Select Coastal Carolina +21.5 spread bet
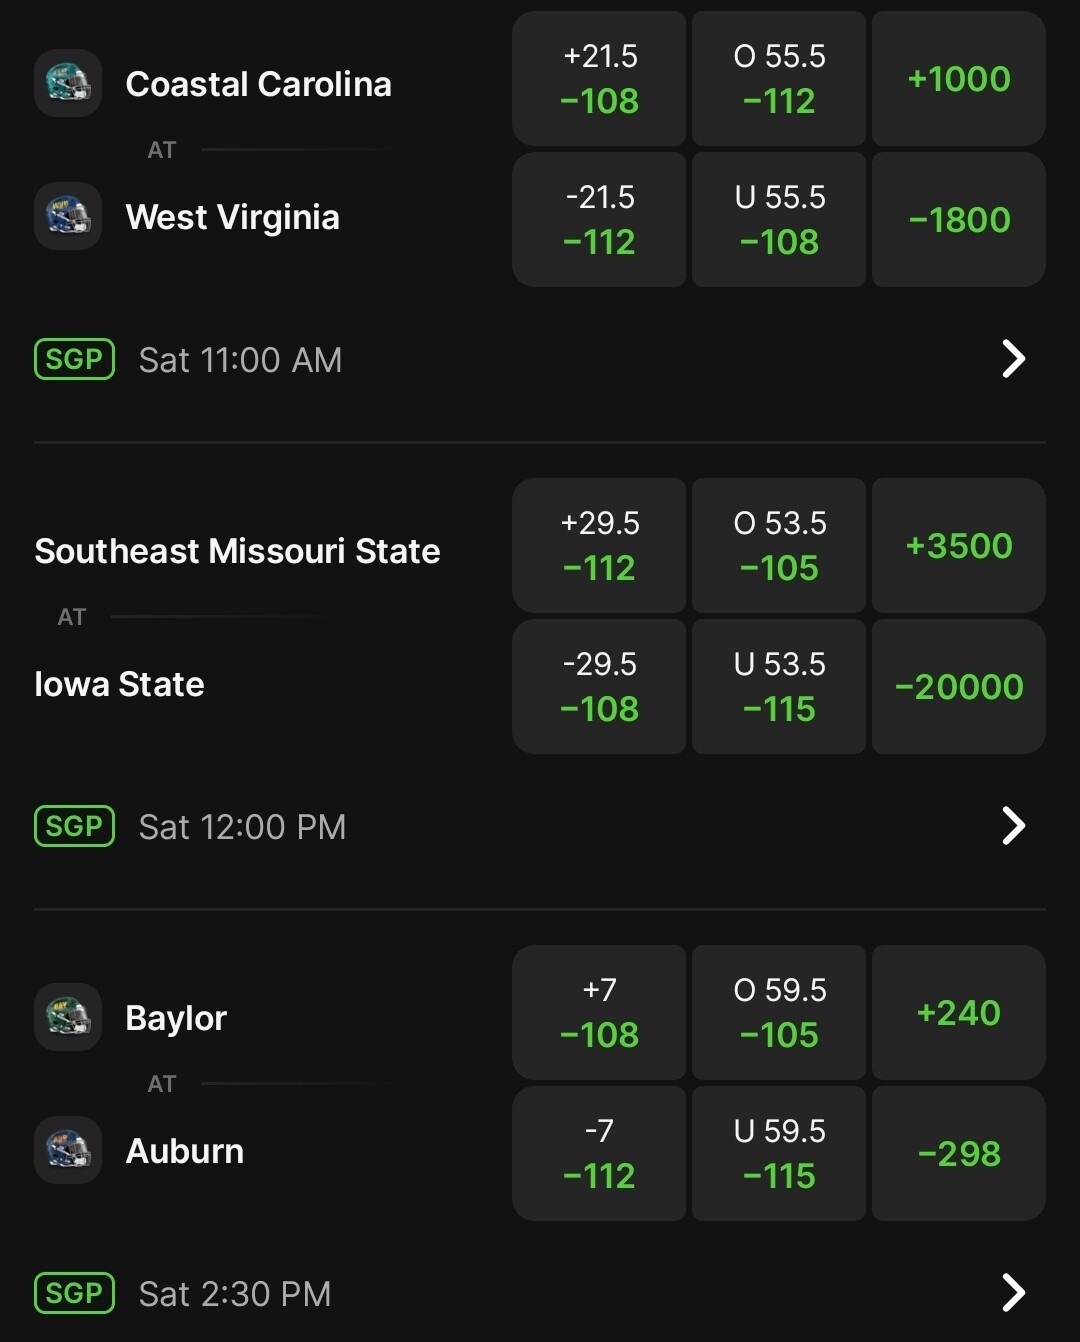 click(x=599, y=79)
